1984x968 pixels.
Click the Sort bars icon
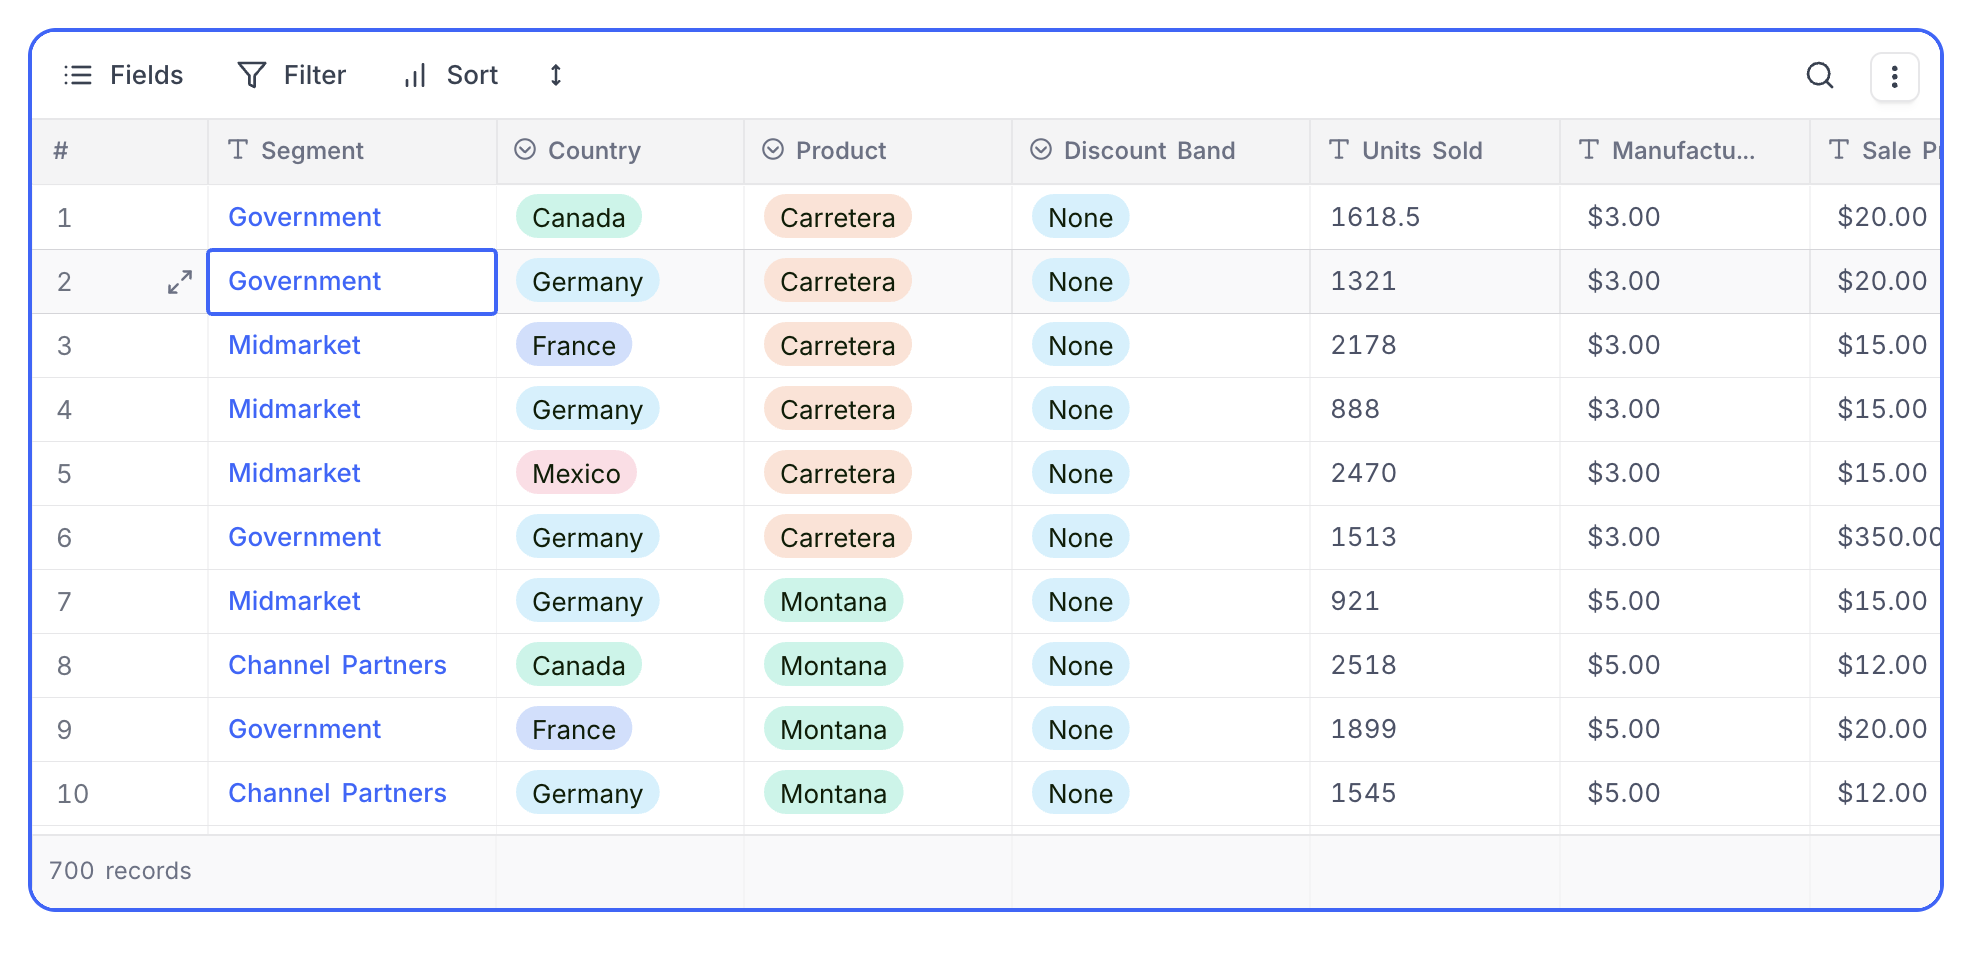415,75
